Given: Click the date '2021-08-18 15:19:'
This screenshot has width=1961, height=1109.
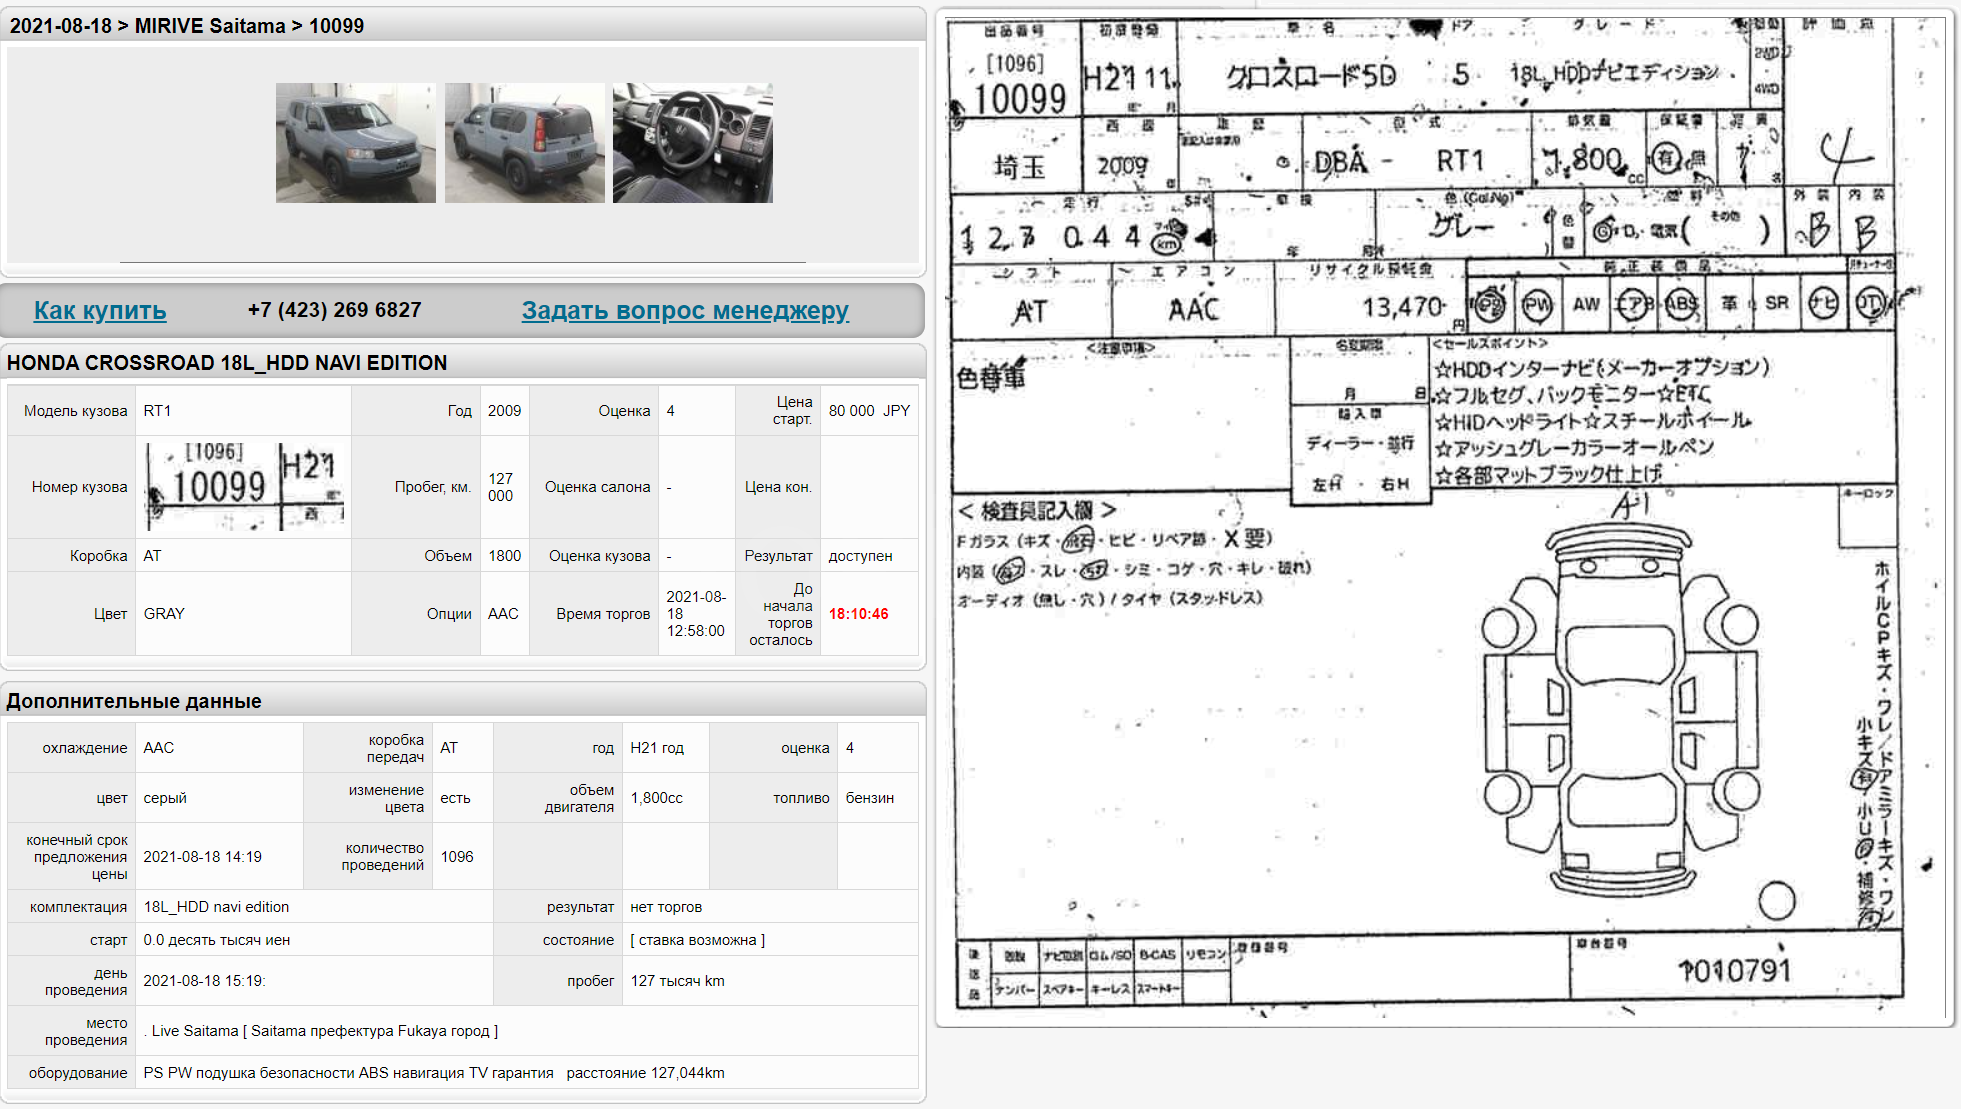Looking at the screenshot, I should 204,981.
